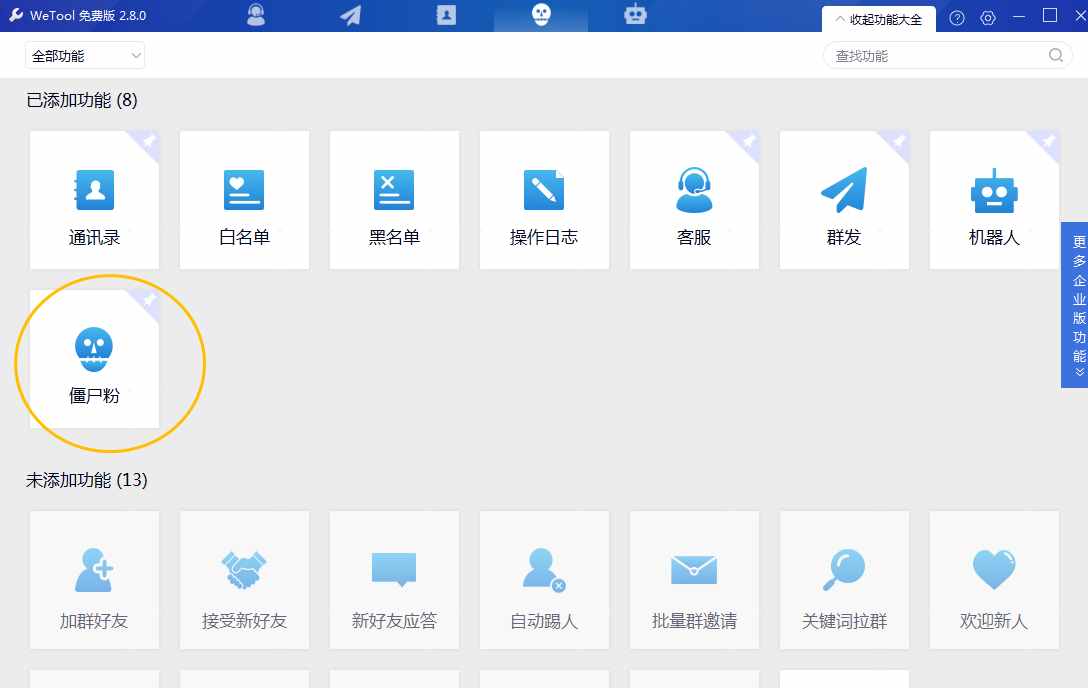This screenshot has width=1088, height=688.
Task: Select the skull zombie-fans tab in title bar
Action: (541, 15)
